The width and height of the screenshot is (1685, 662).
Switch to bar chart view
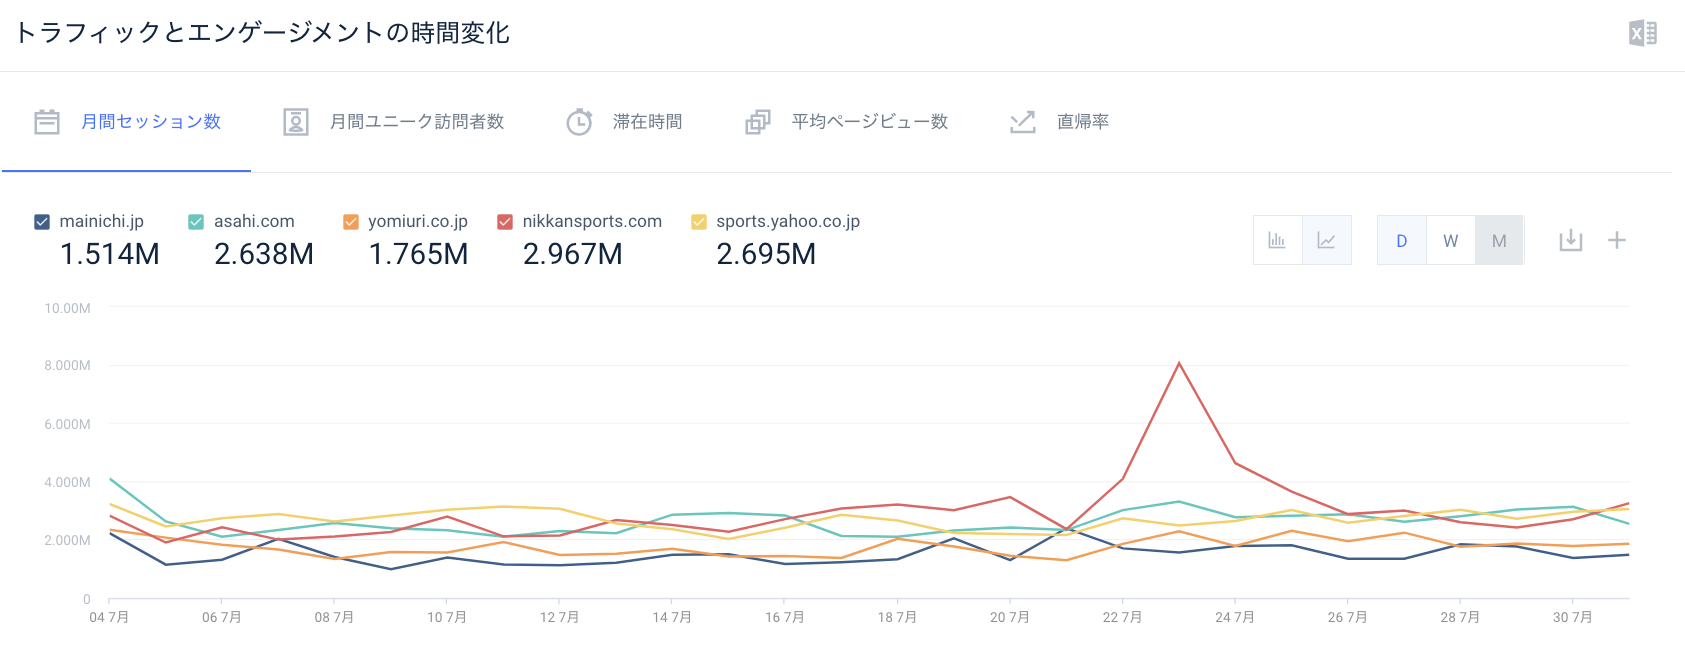click(1277, 240)
